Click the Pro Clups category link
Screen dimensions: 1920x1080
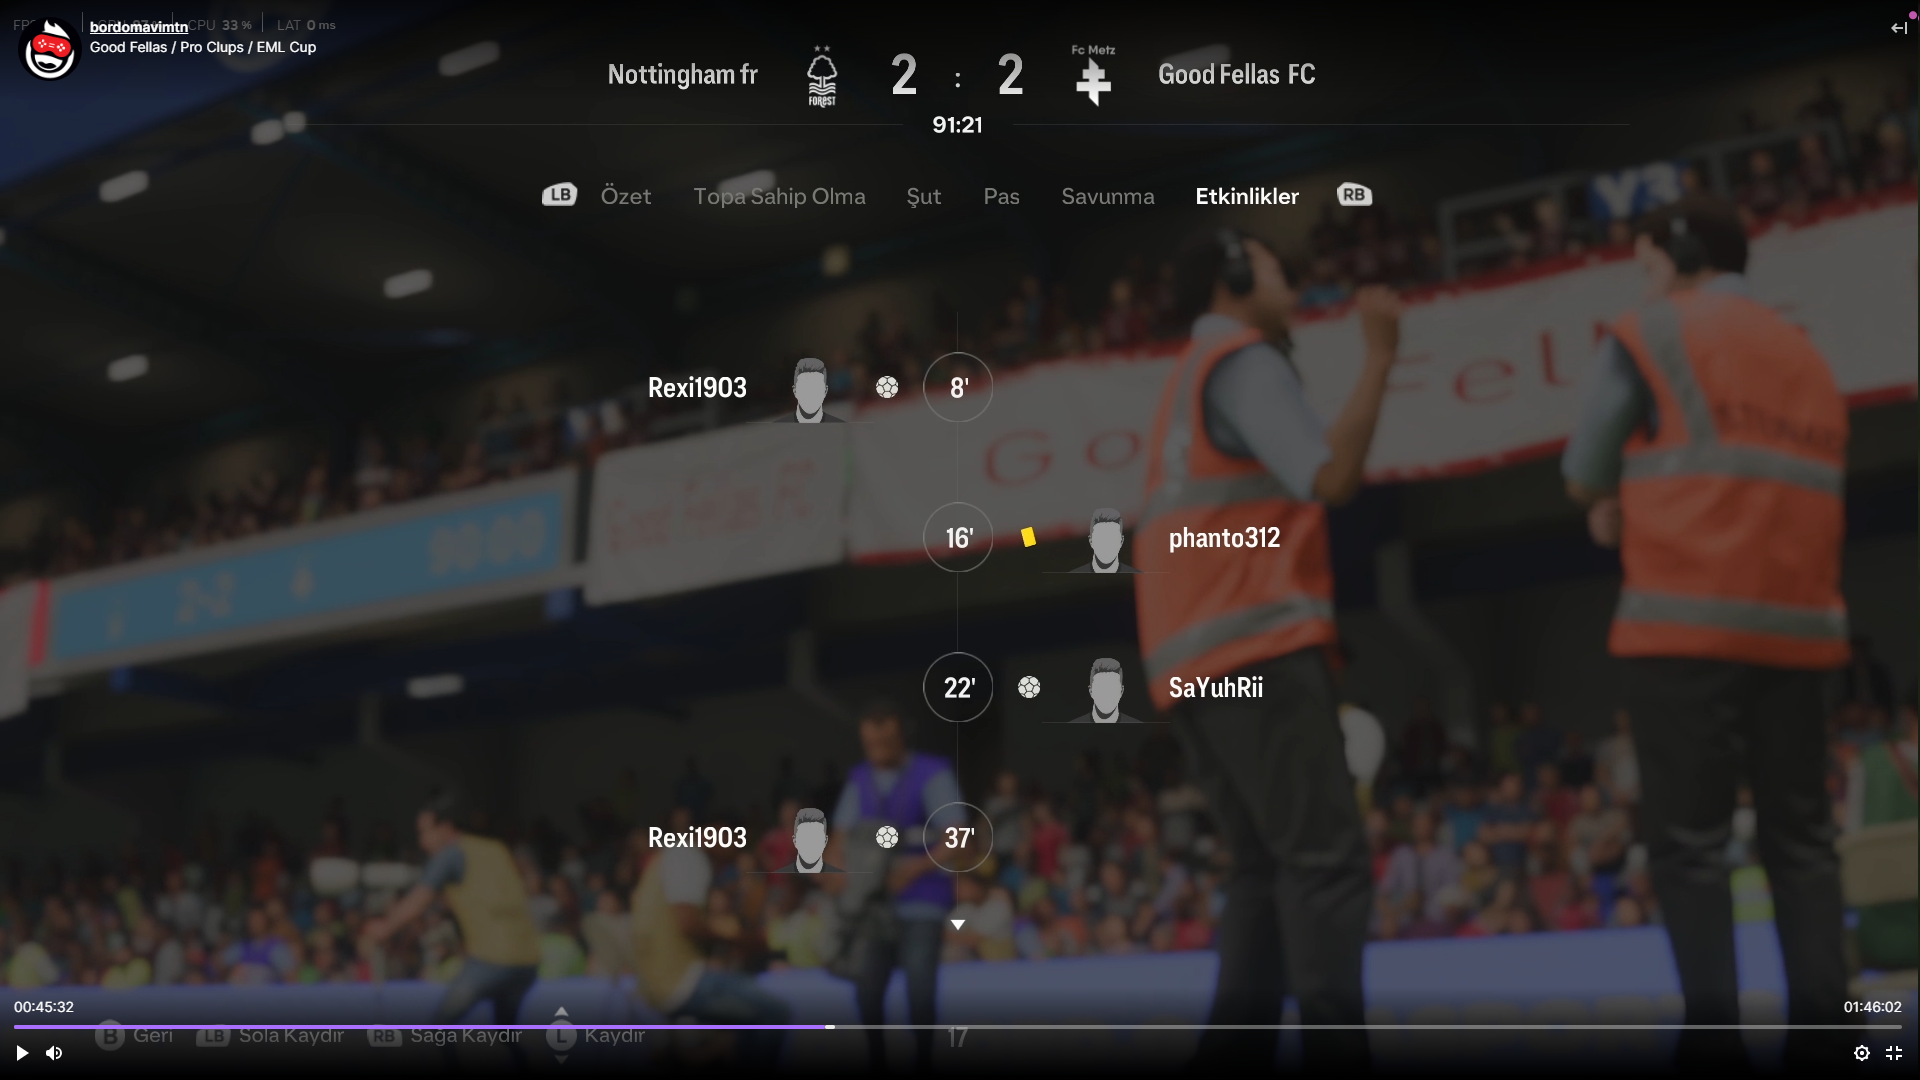point(212,47)
